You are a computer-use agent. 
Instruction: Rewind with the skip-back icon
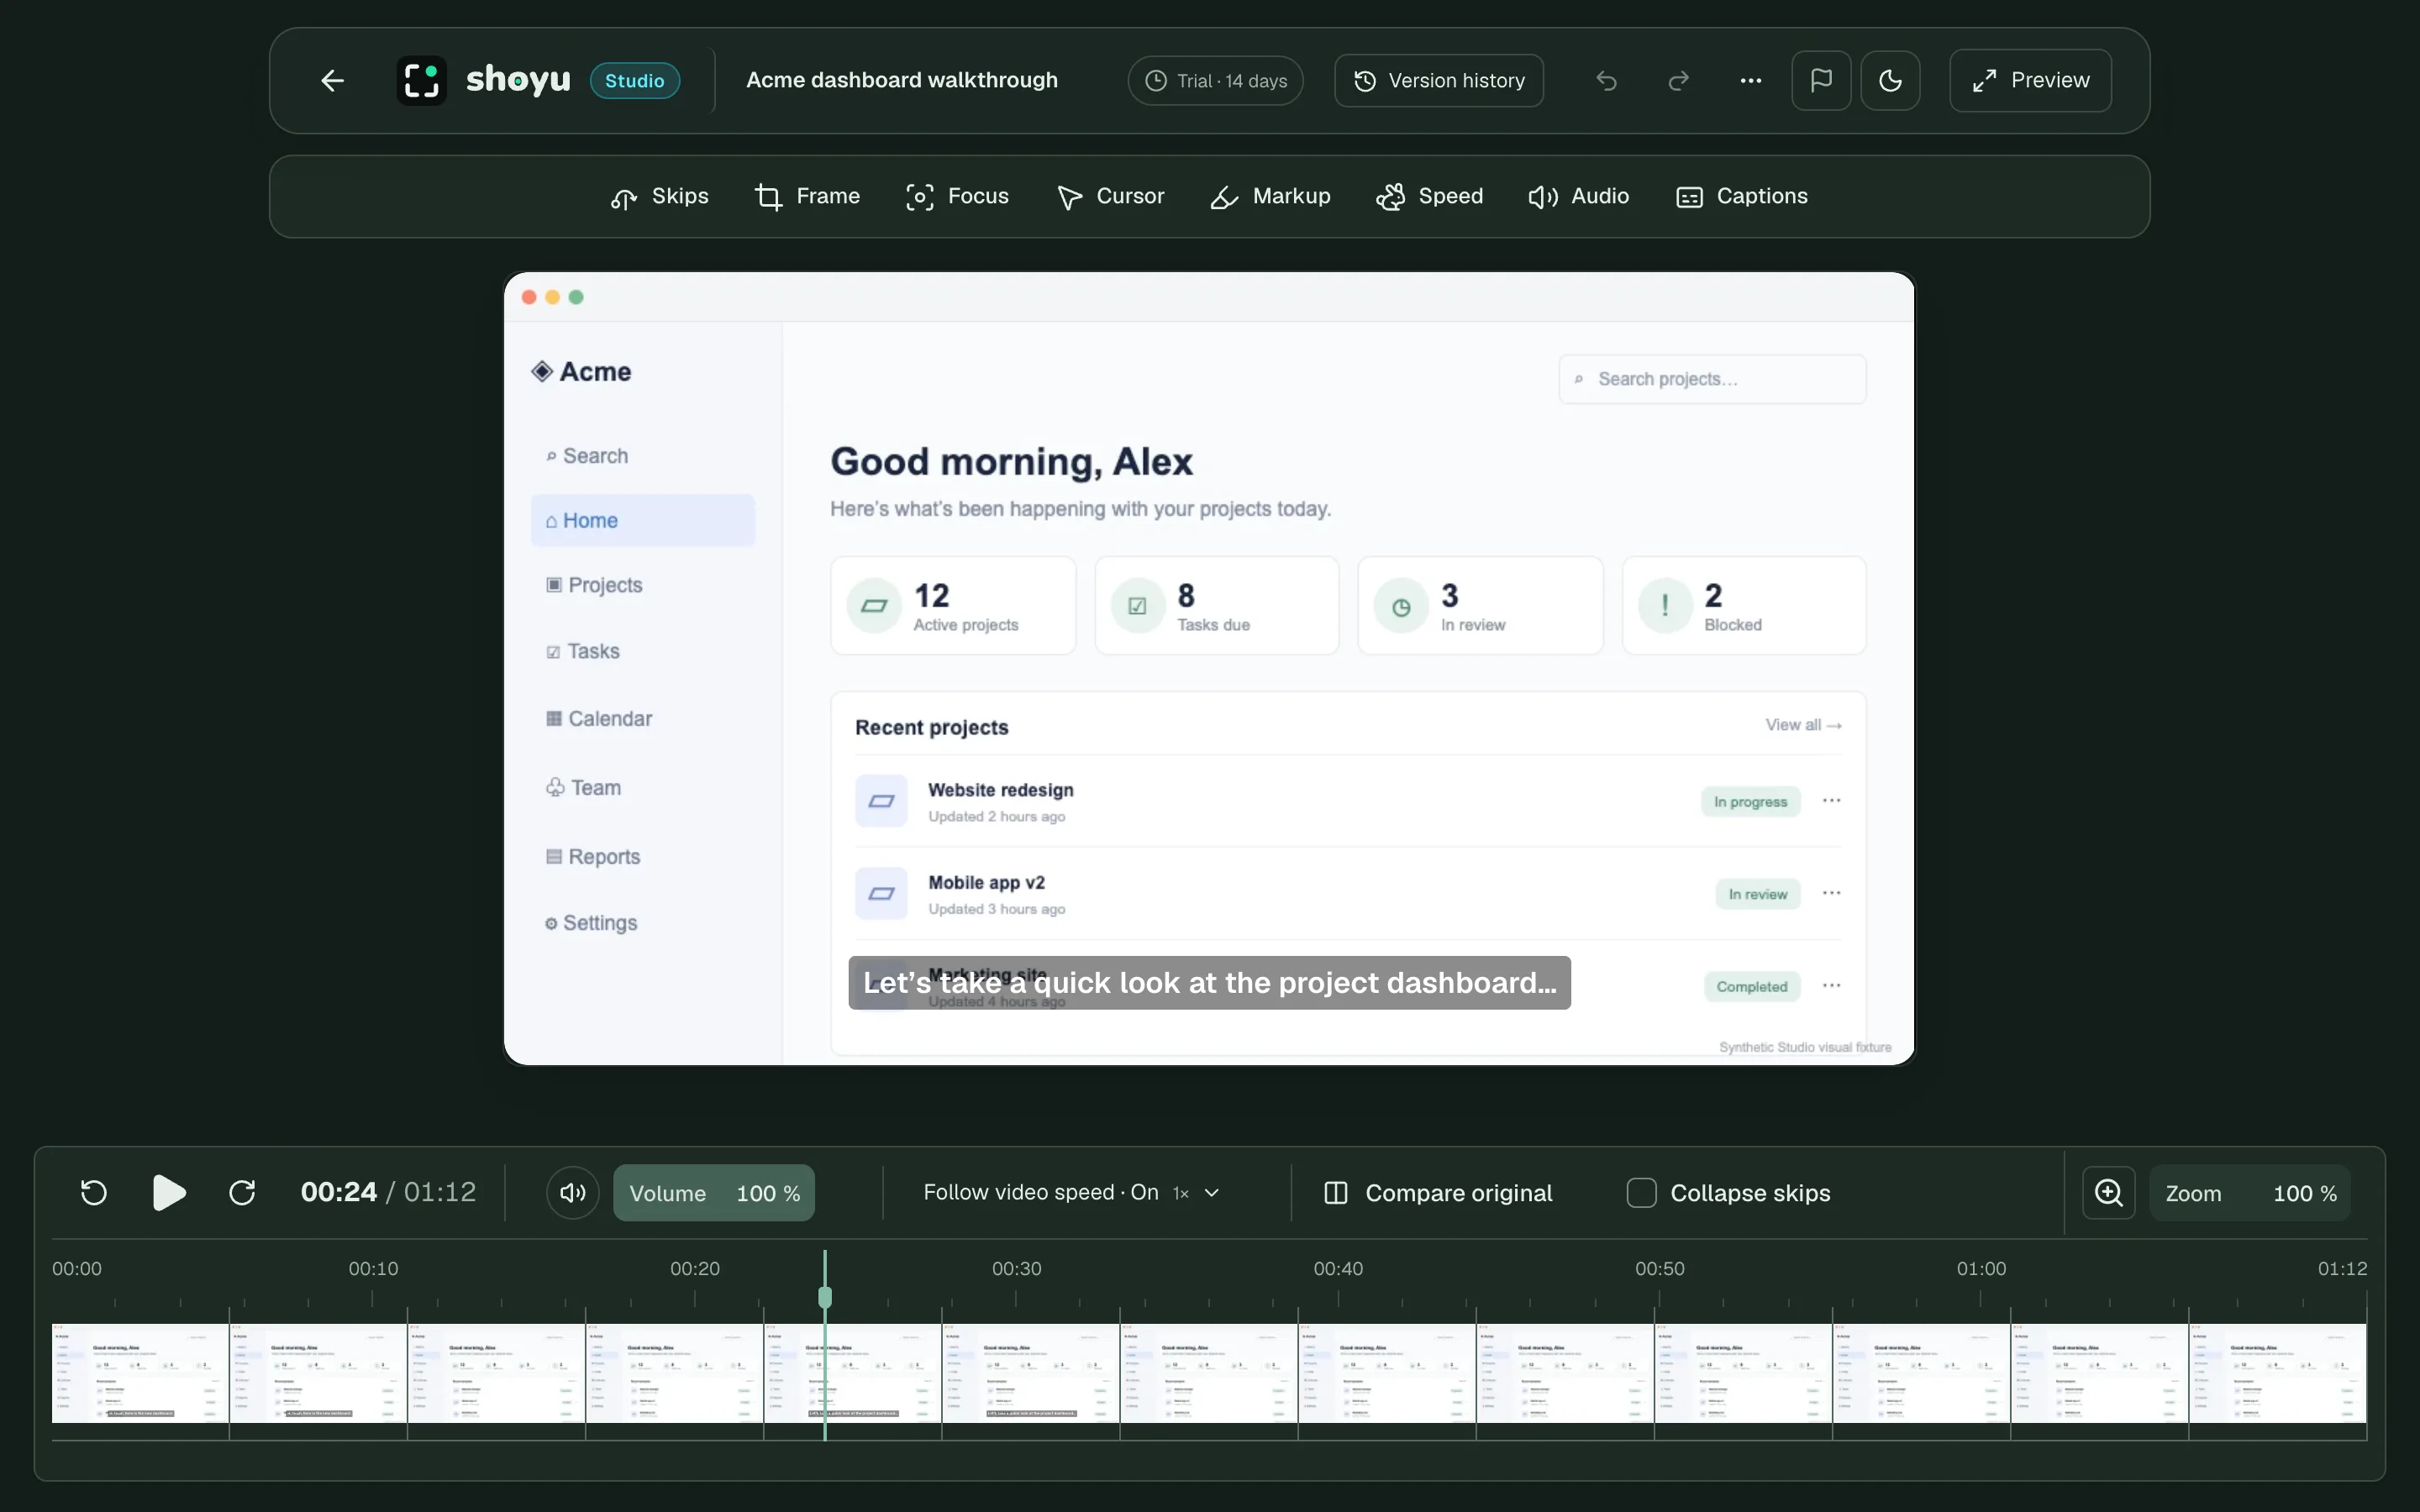[x=94, y=1192]
